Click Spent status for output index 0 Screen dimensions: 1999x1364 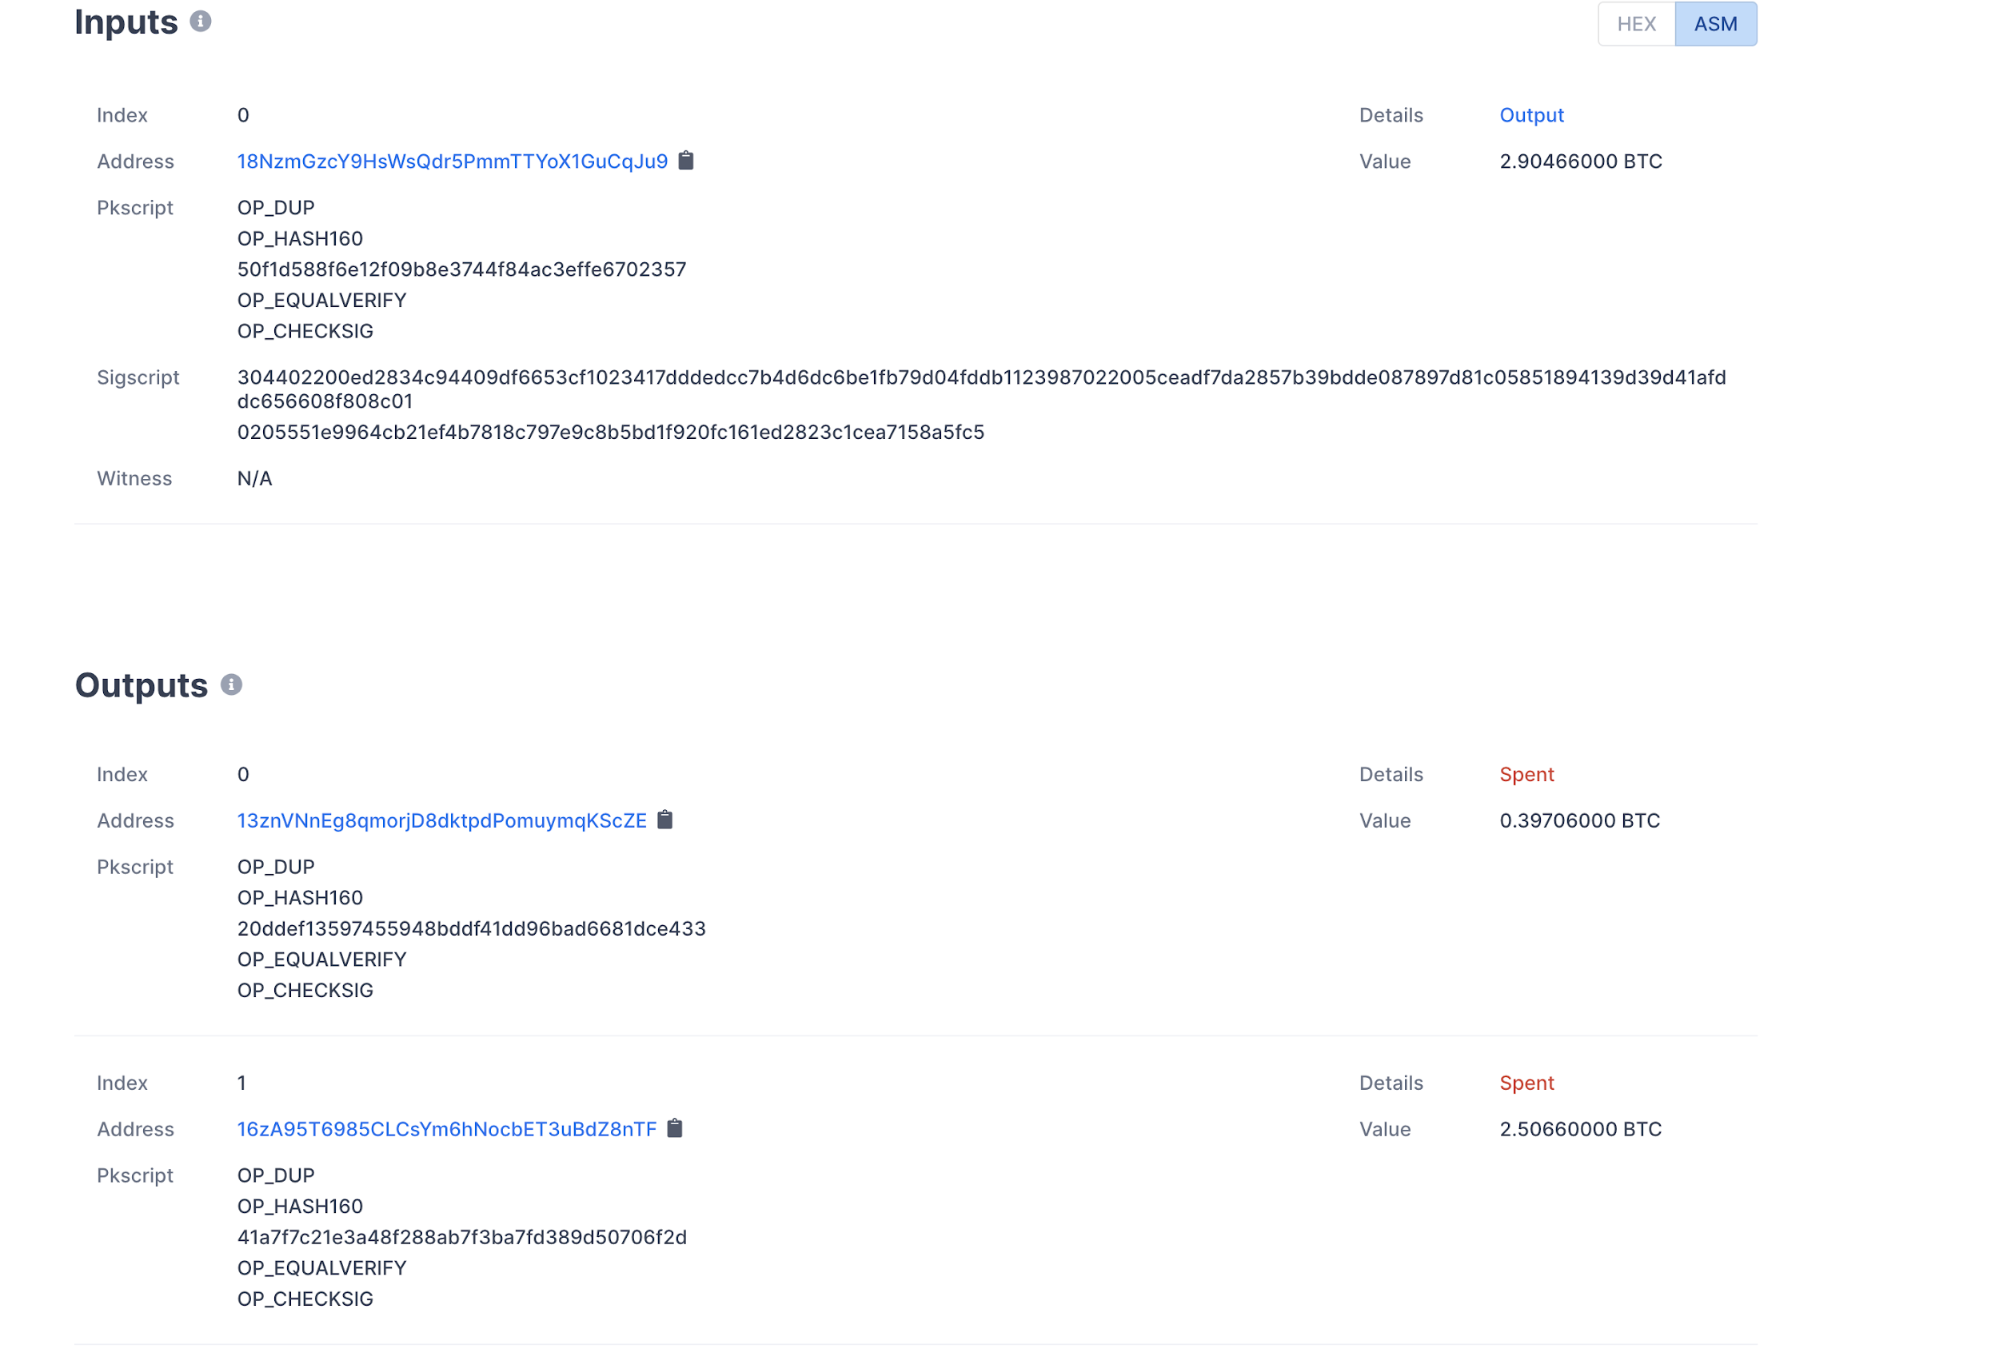(x=1526, y=774)
